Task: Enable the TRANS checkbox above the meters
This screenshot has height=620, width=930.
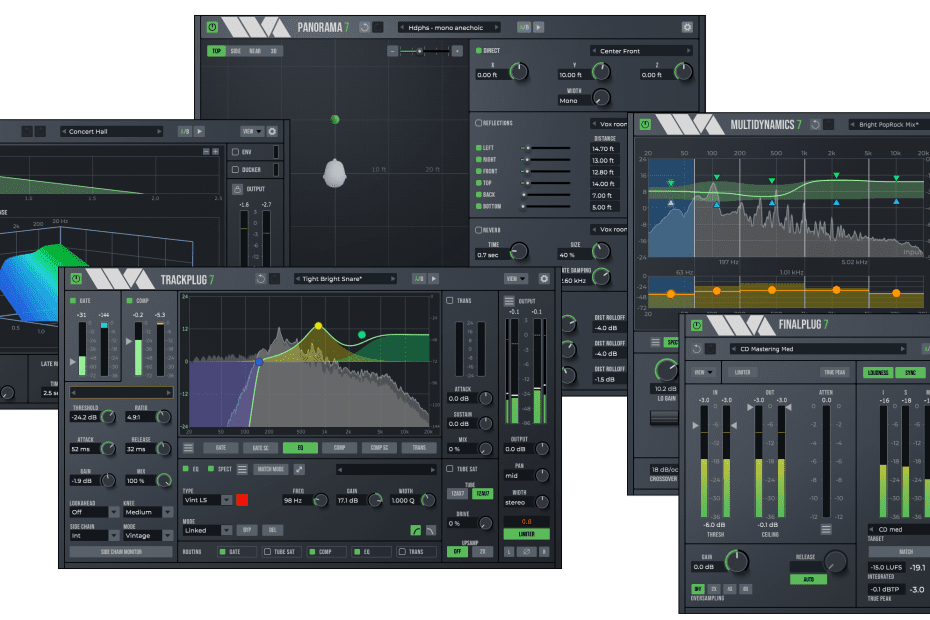Action: point(450,300)
